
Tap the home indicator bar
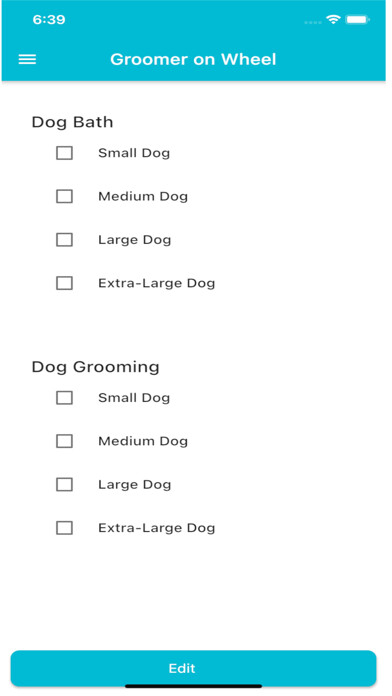coord(194,686)
